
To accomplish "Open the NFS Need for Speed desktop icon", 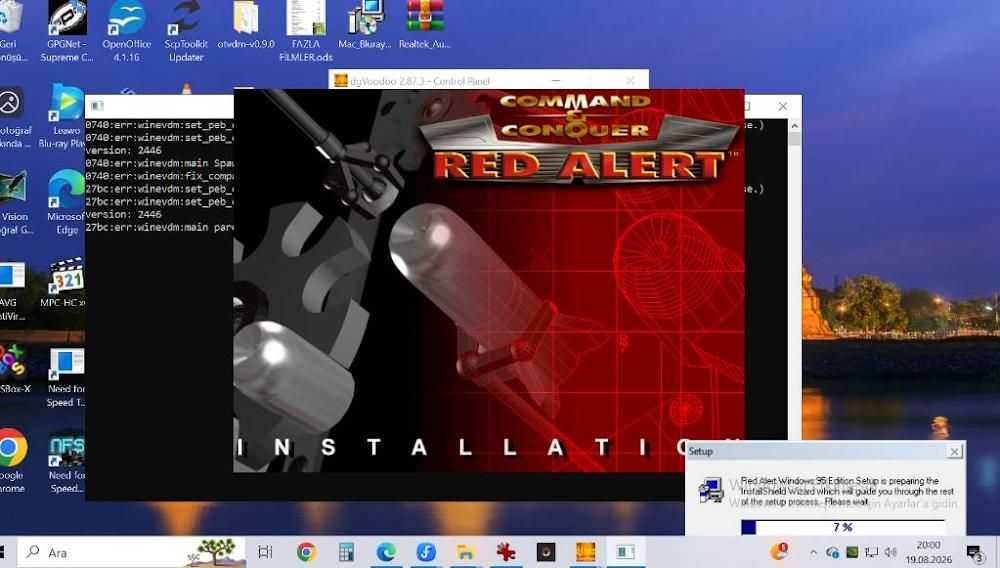I will (66, 463).
